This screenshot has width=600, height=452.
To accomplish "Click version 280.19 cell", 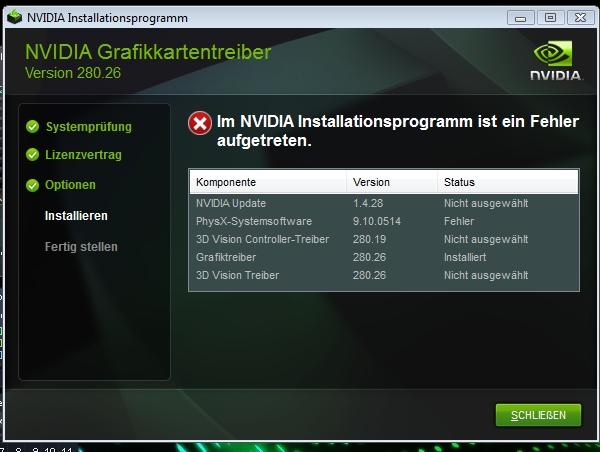I will point(369,239).
